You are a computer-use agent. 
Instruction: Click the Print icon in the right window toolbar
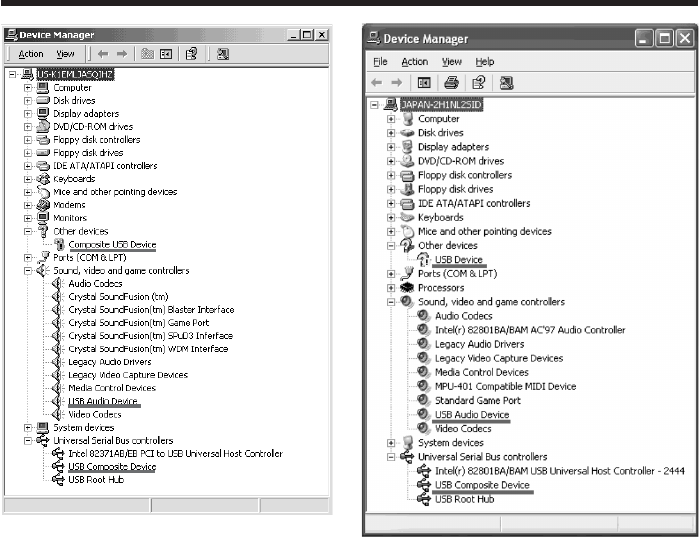(x=451, y=82)
